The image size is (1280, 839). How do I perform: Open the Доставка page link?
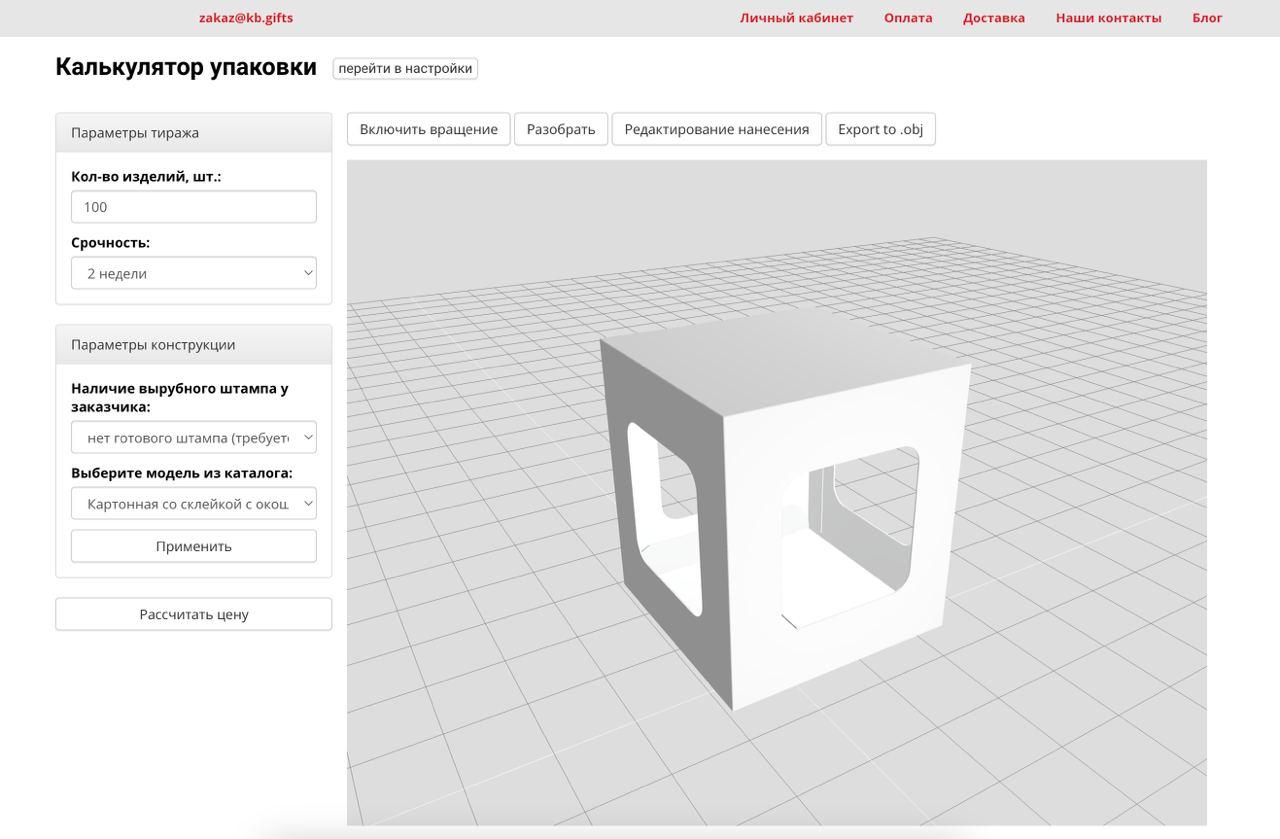coord(993,18)
